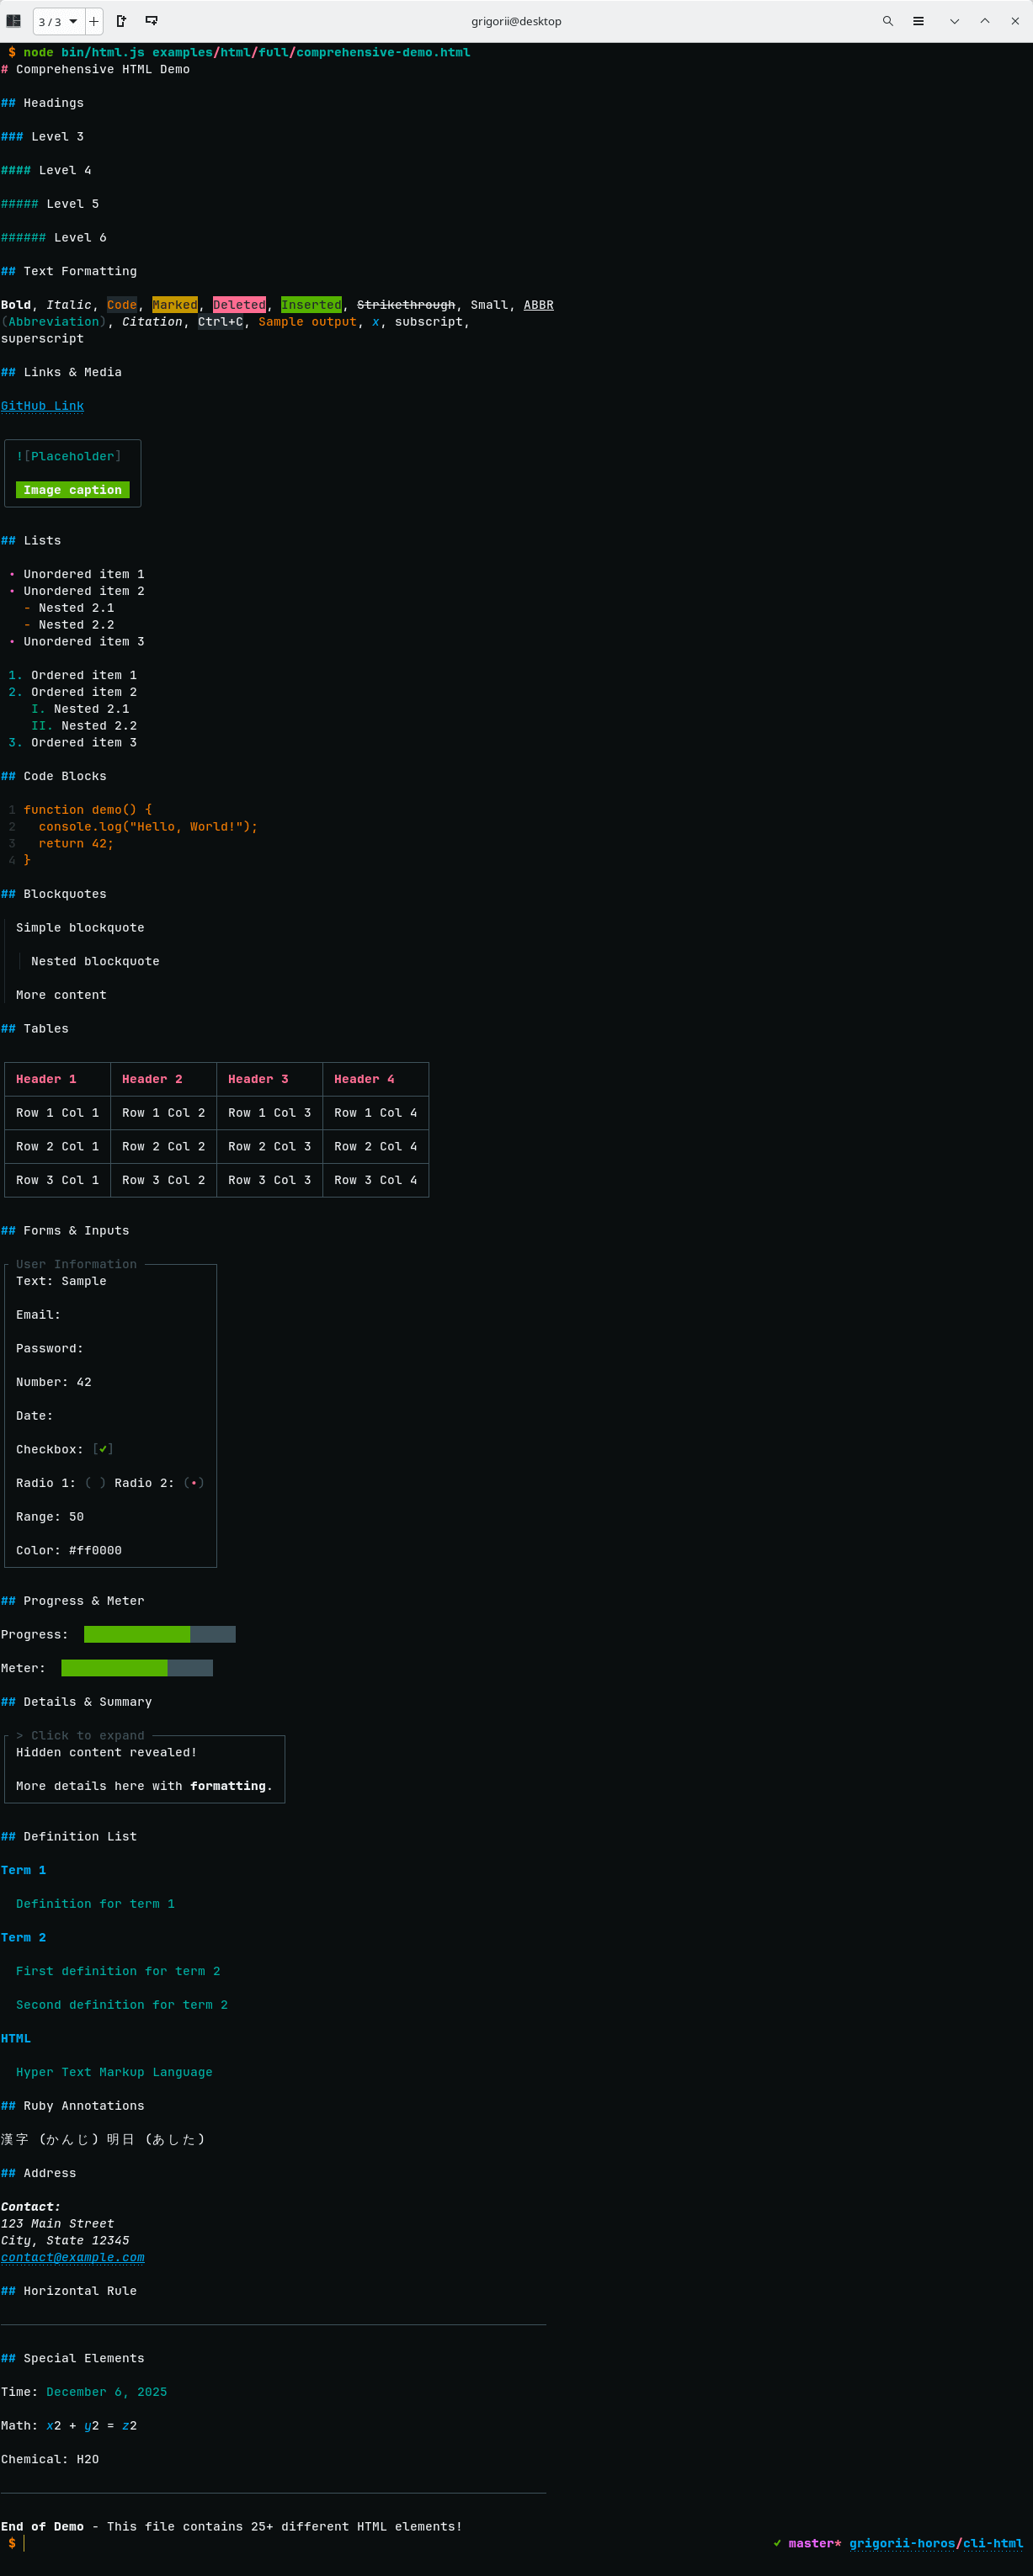Follow the GitHub Link hyperlink
This screenshot has width=1033, height=2576.
pyautogui.click(x=42, y=406)
